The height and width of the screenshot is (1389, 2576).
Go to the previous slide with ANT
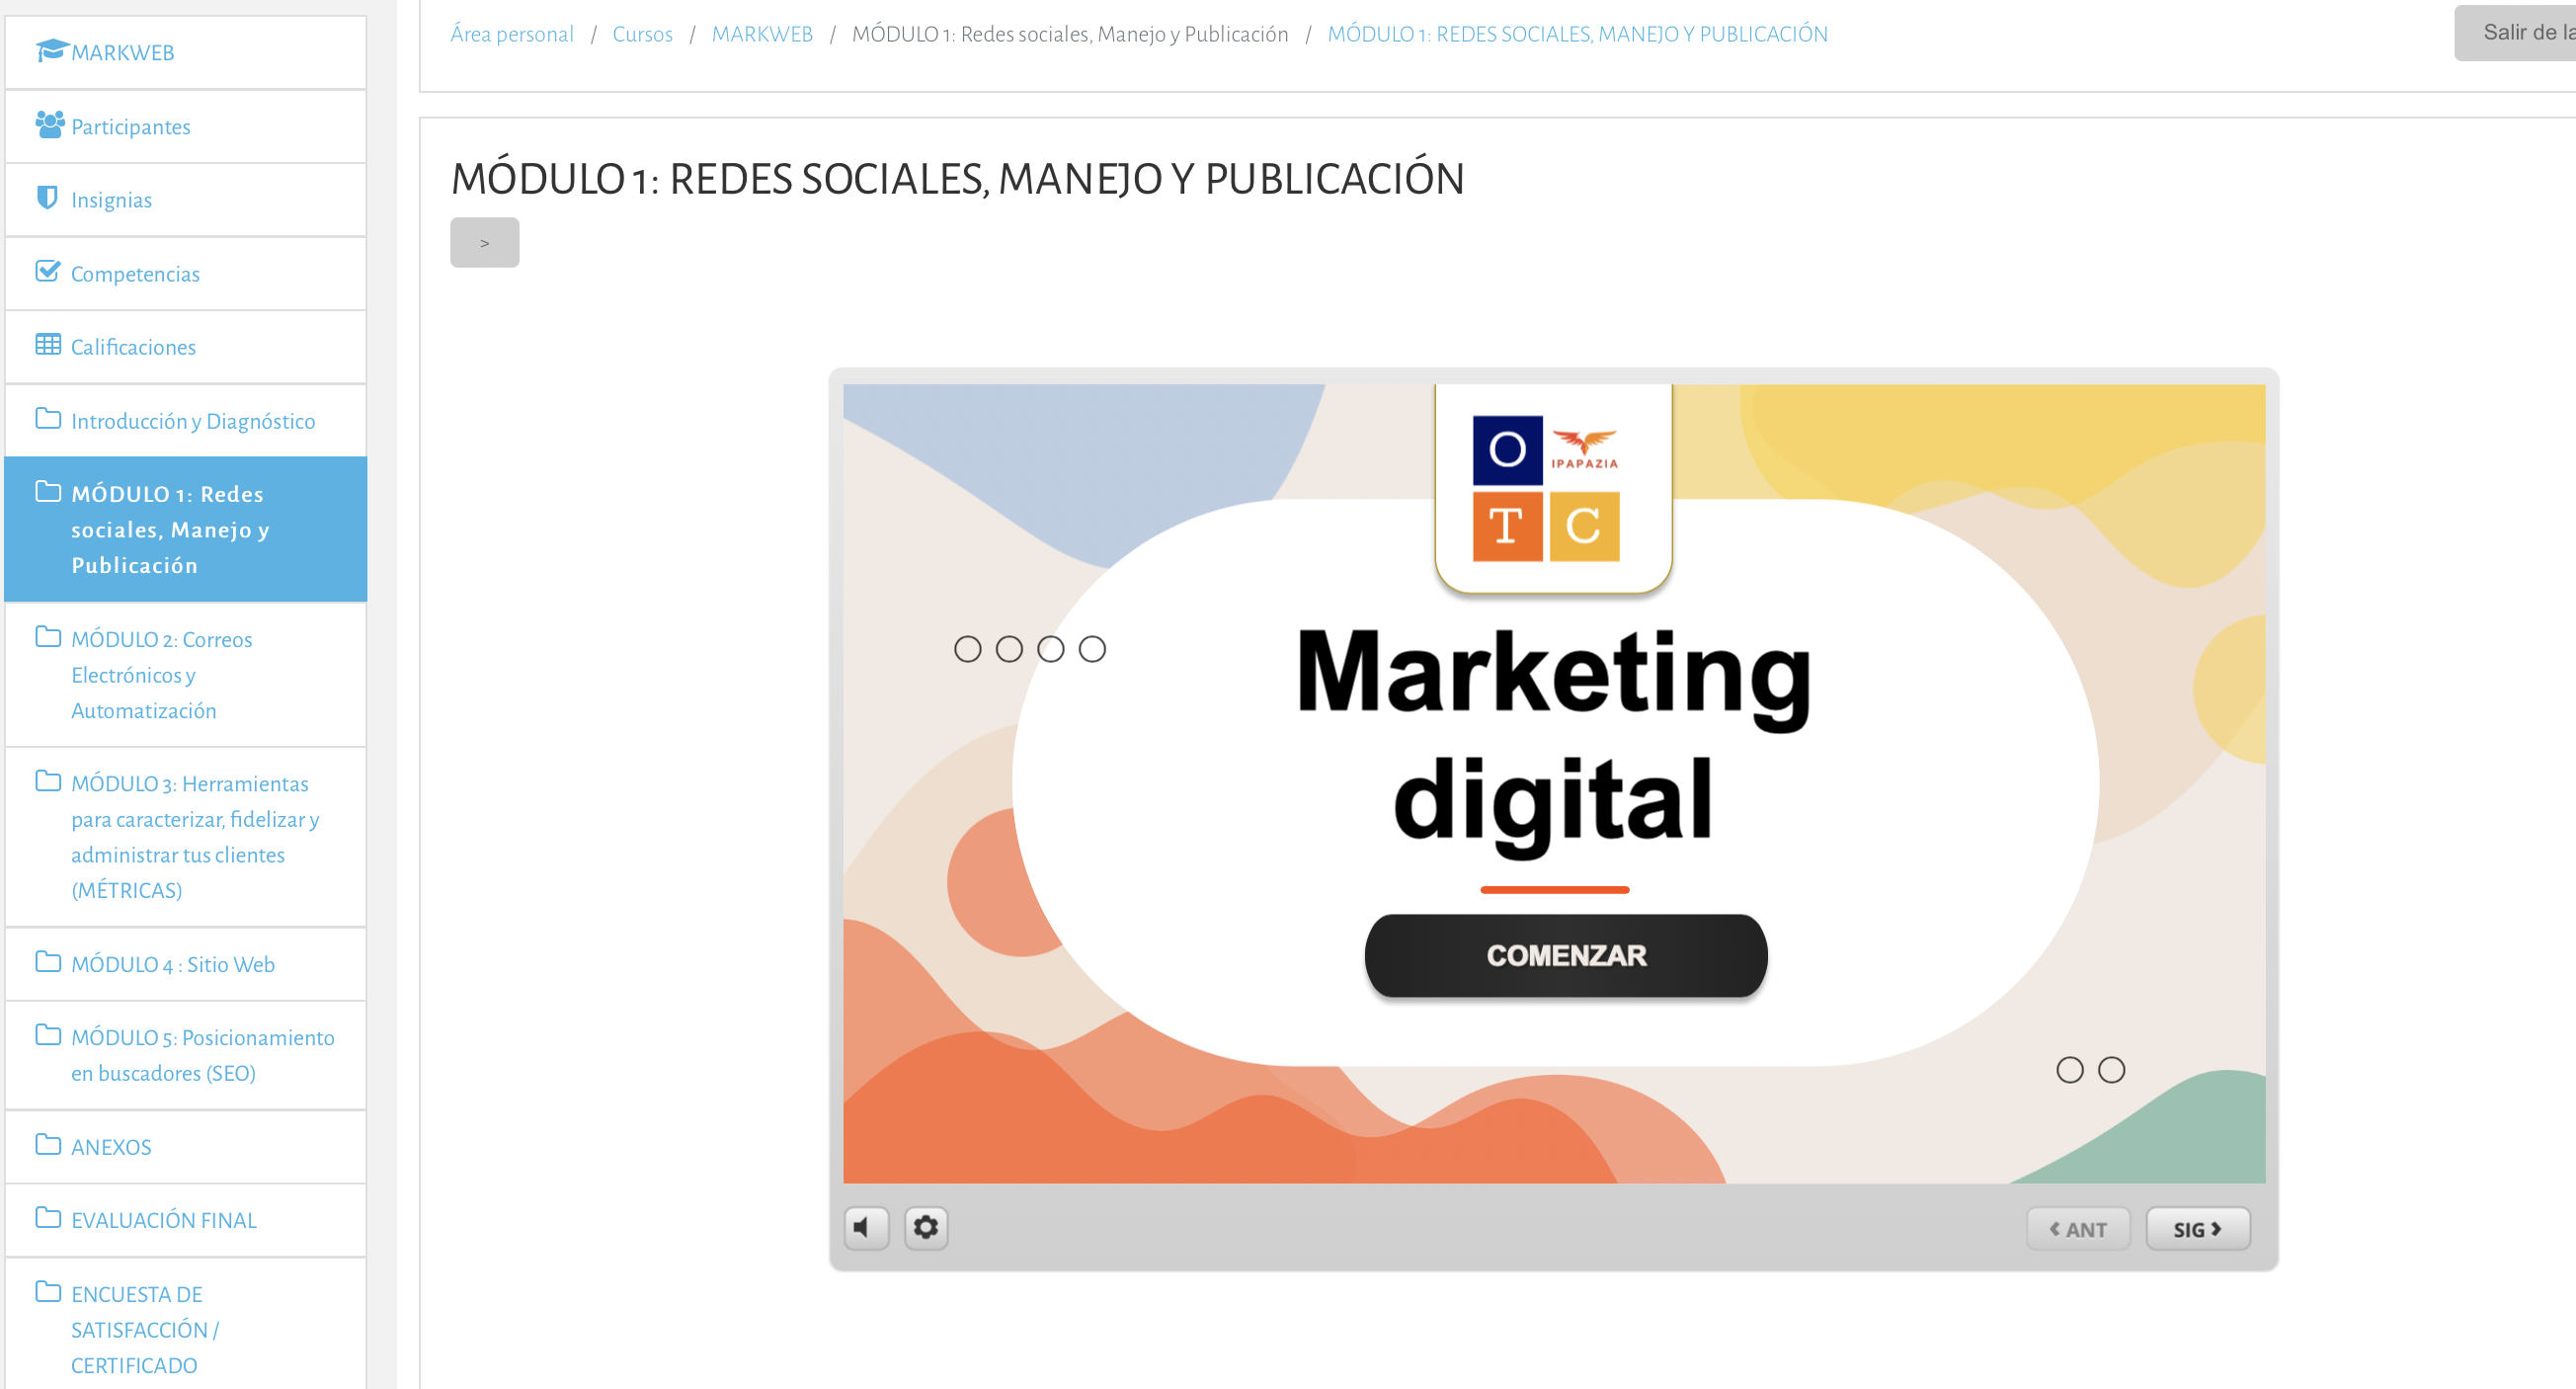[x=2078, y=1229]
